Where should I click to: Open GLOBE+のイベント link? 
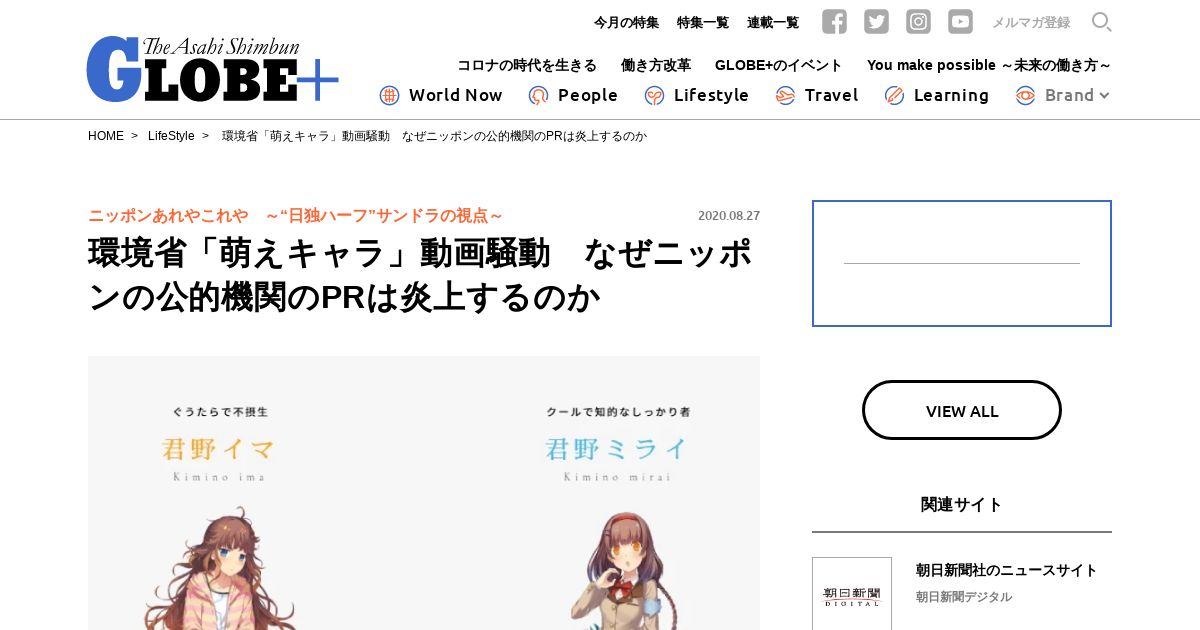point(779,65)
